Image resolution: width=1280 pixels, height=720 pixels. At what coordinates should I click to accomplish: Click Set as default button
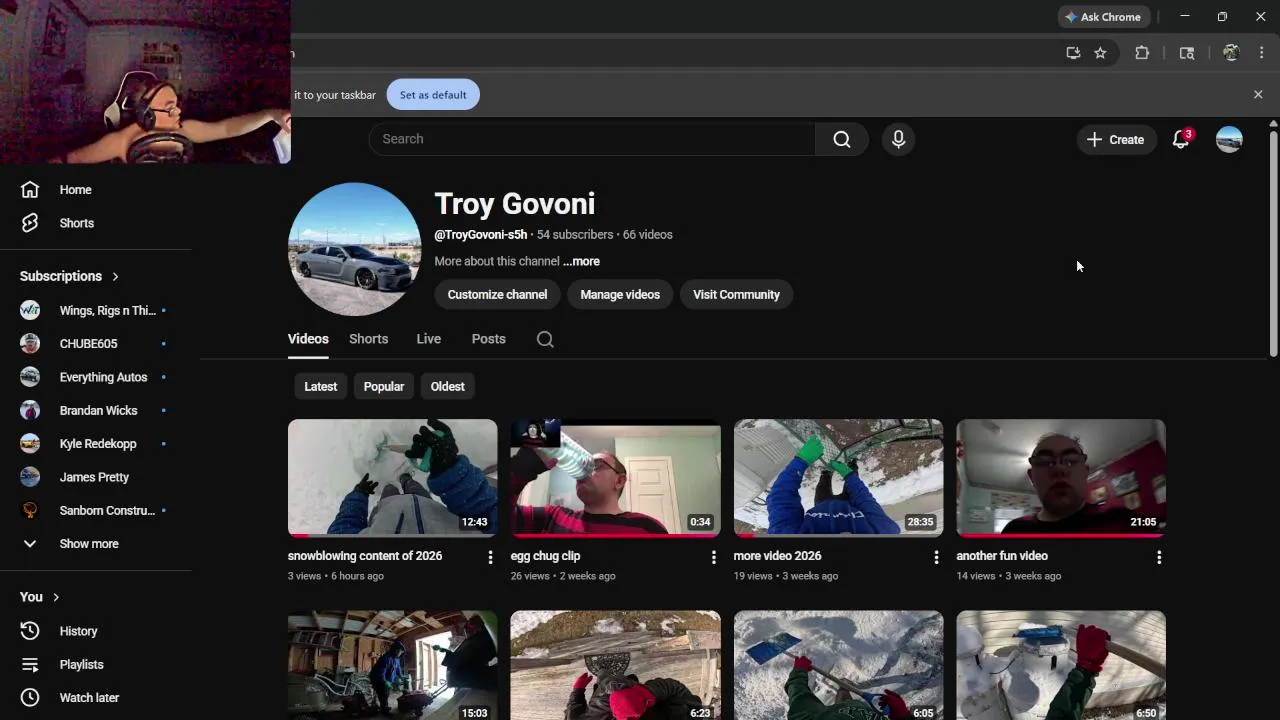click(433, 95)
